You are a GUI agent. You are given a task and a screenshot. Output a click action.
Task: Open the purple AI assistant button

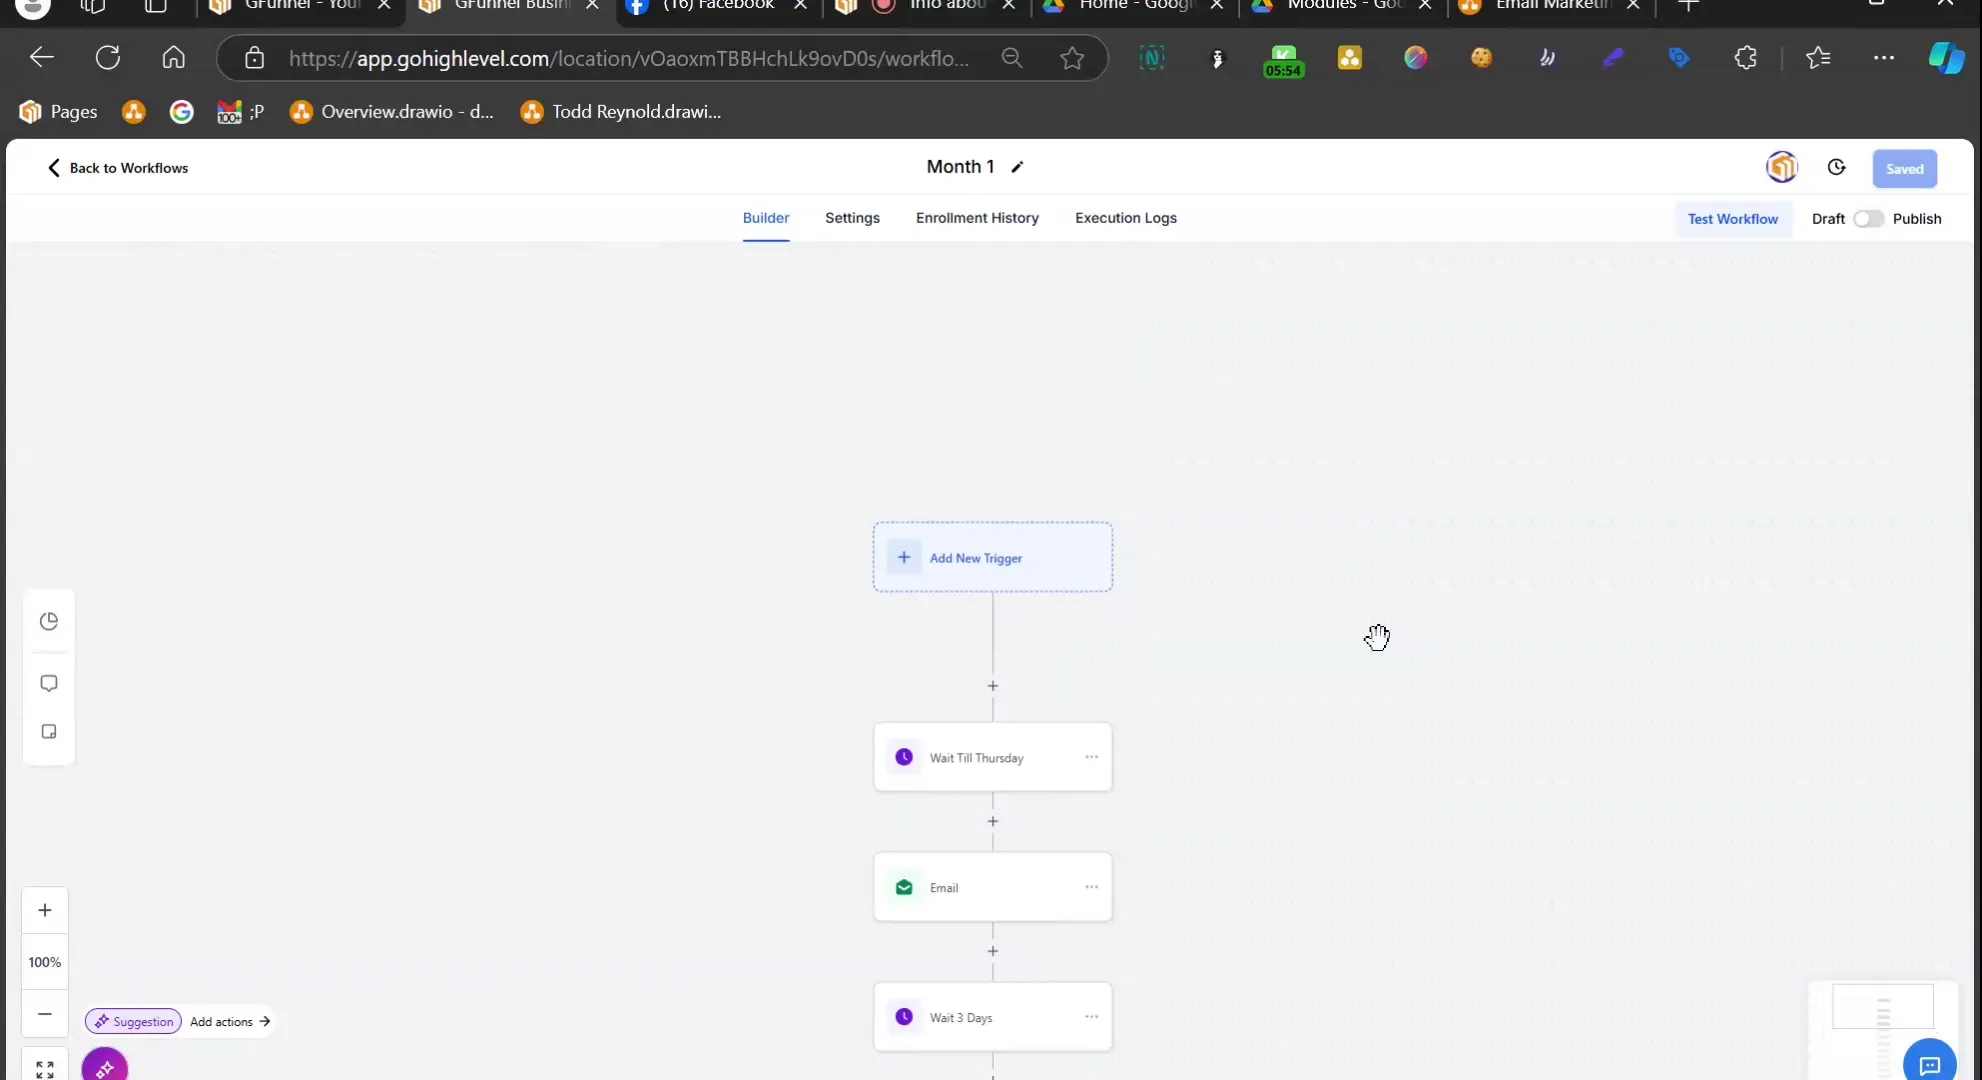point(104,1066)
